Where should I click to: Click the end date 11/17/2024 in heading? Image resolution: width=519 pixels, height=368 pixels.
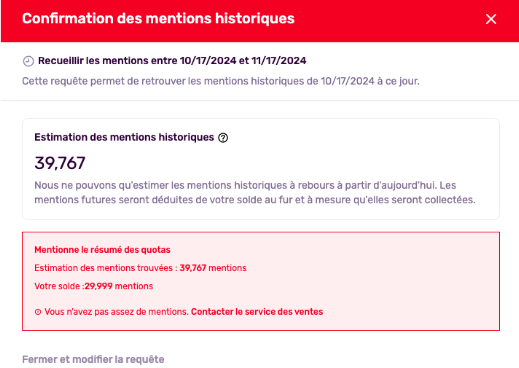[279, 61]
